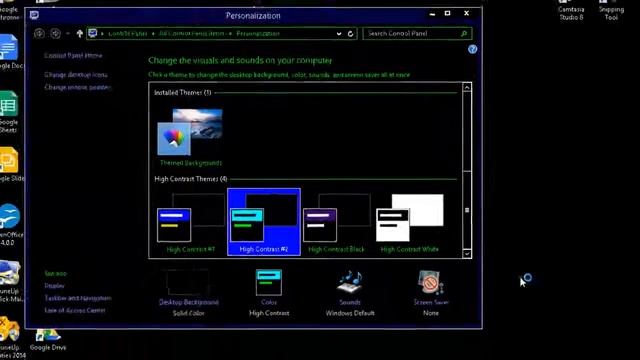Open Control Panel Home link
Screen dimensions: 640x360
[x=73, y=56]
